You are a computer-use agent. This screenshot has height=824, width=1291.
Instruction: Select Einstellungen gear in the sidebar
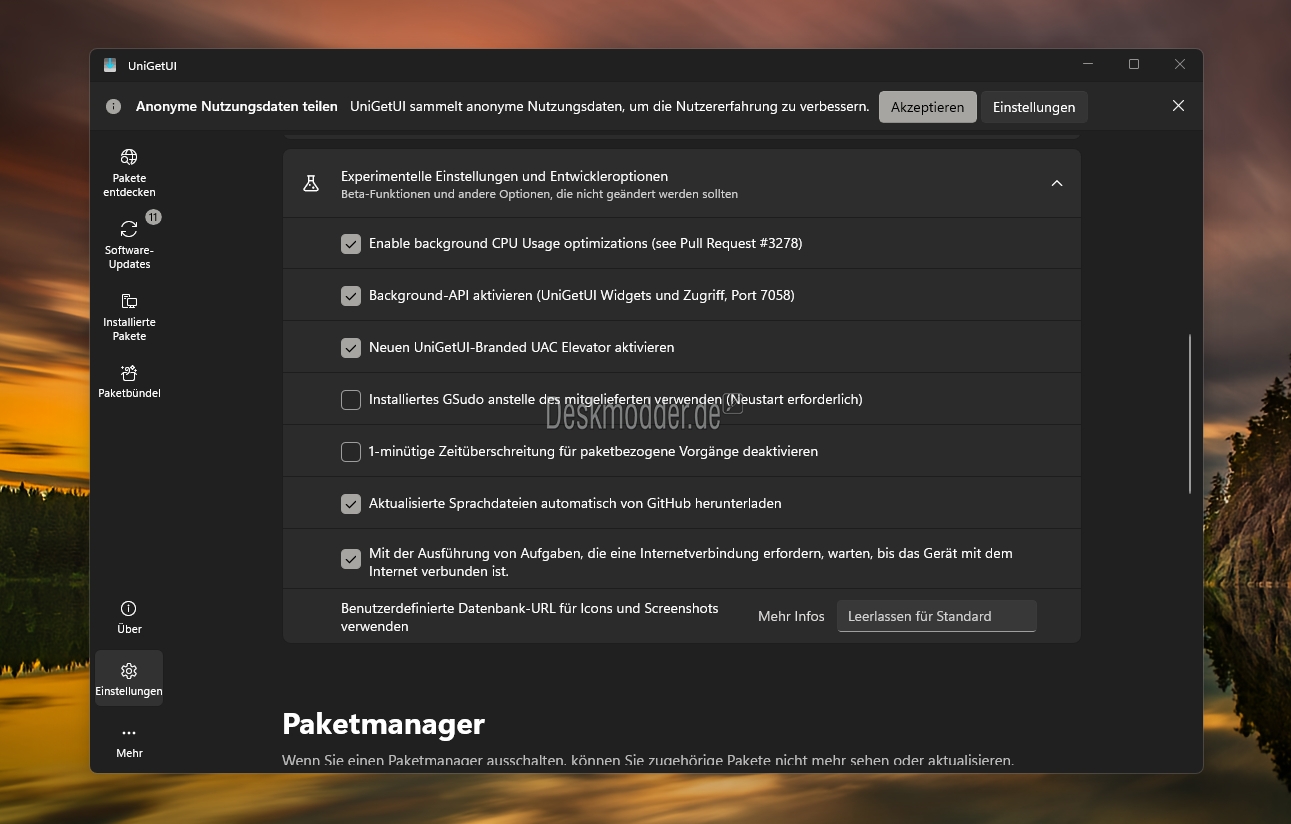(x=129, y=678)
